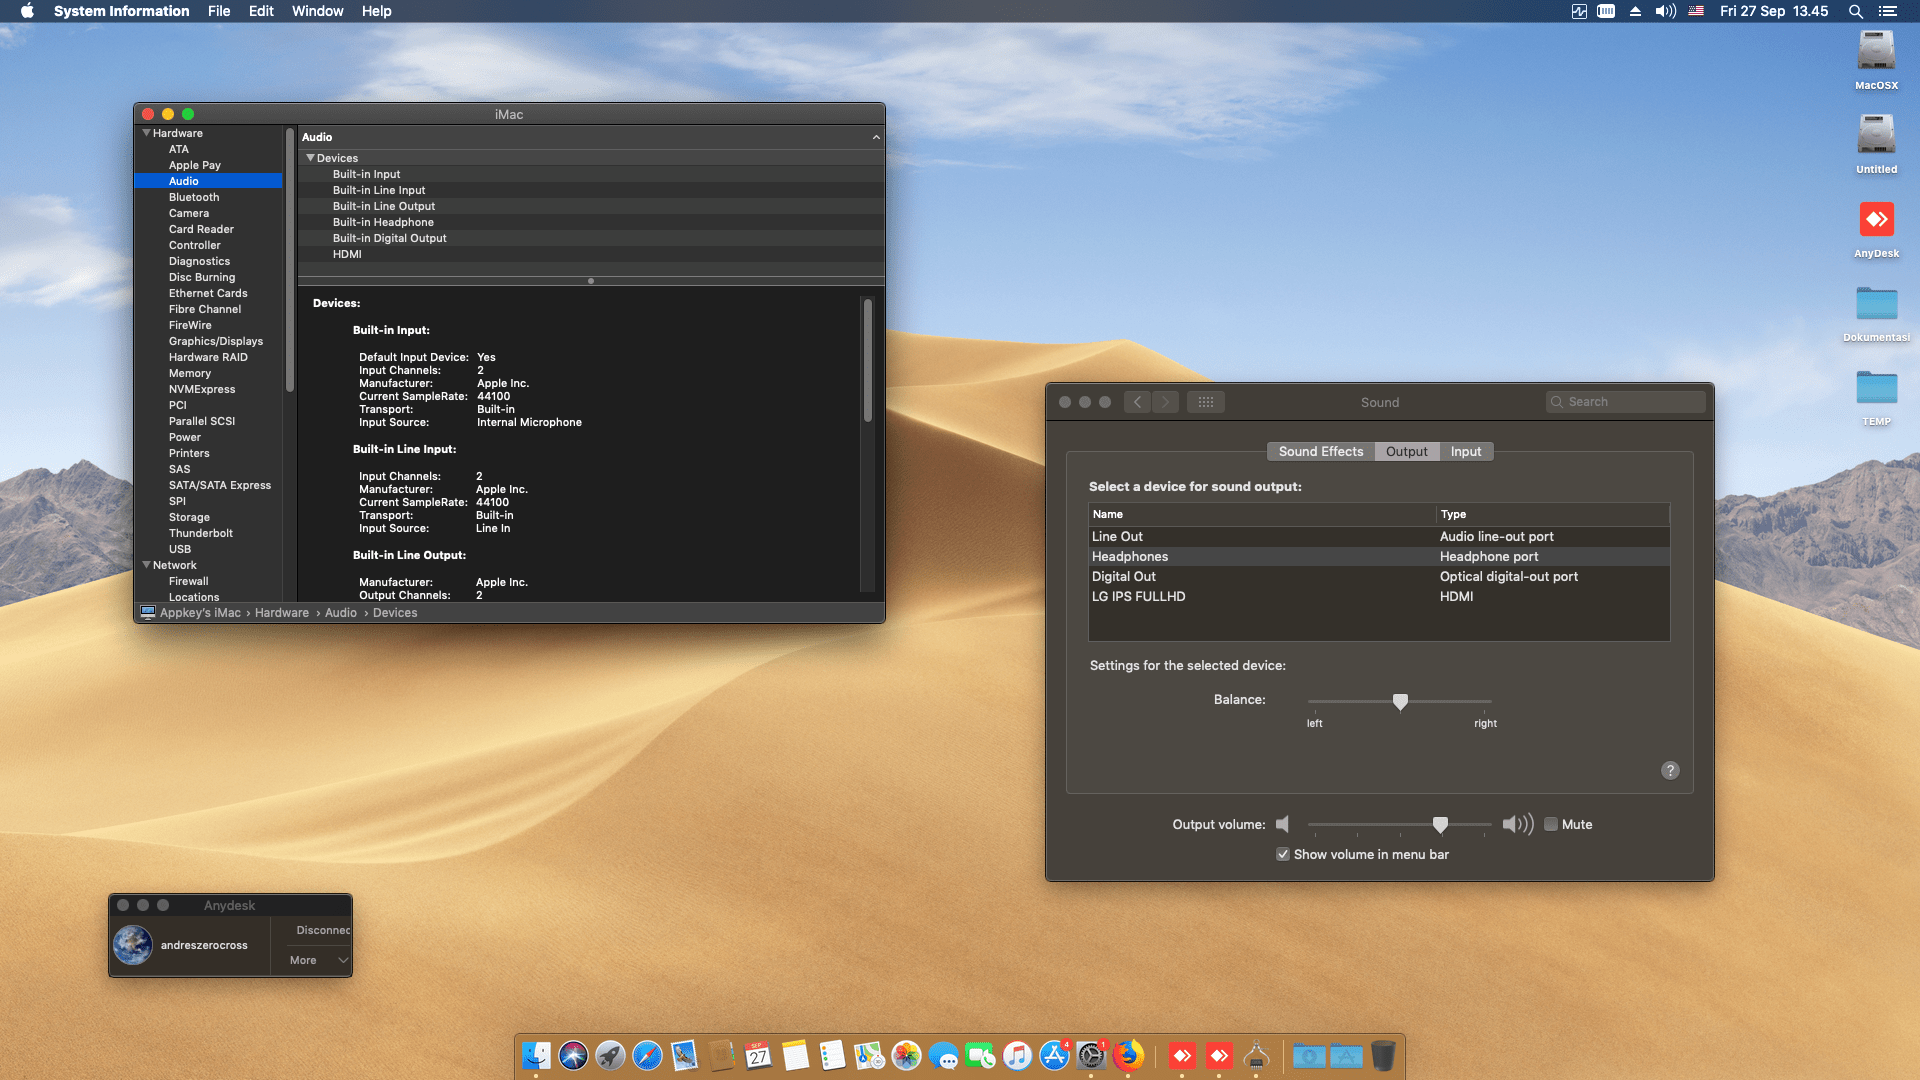1920x1080 pixels.
Task: Open Safari from the dock
Action: (x=647, y=1055)
